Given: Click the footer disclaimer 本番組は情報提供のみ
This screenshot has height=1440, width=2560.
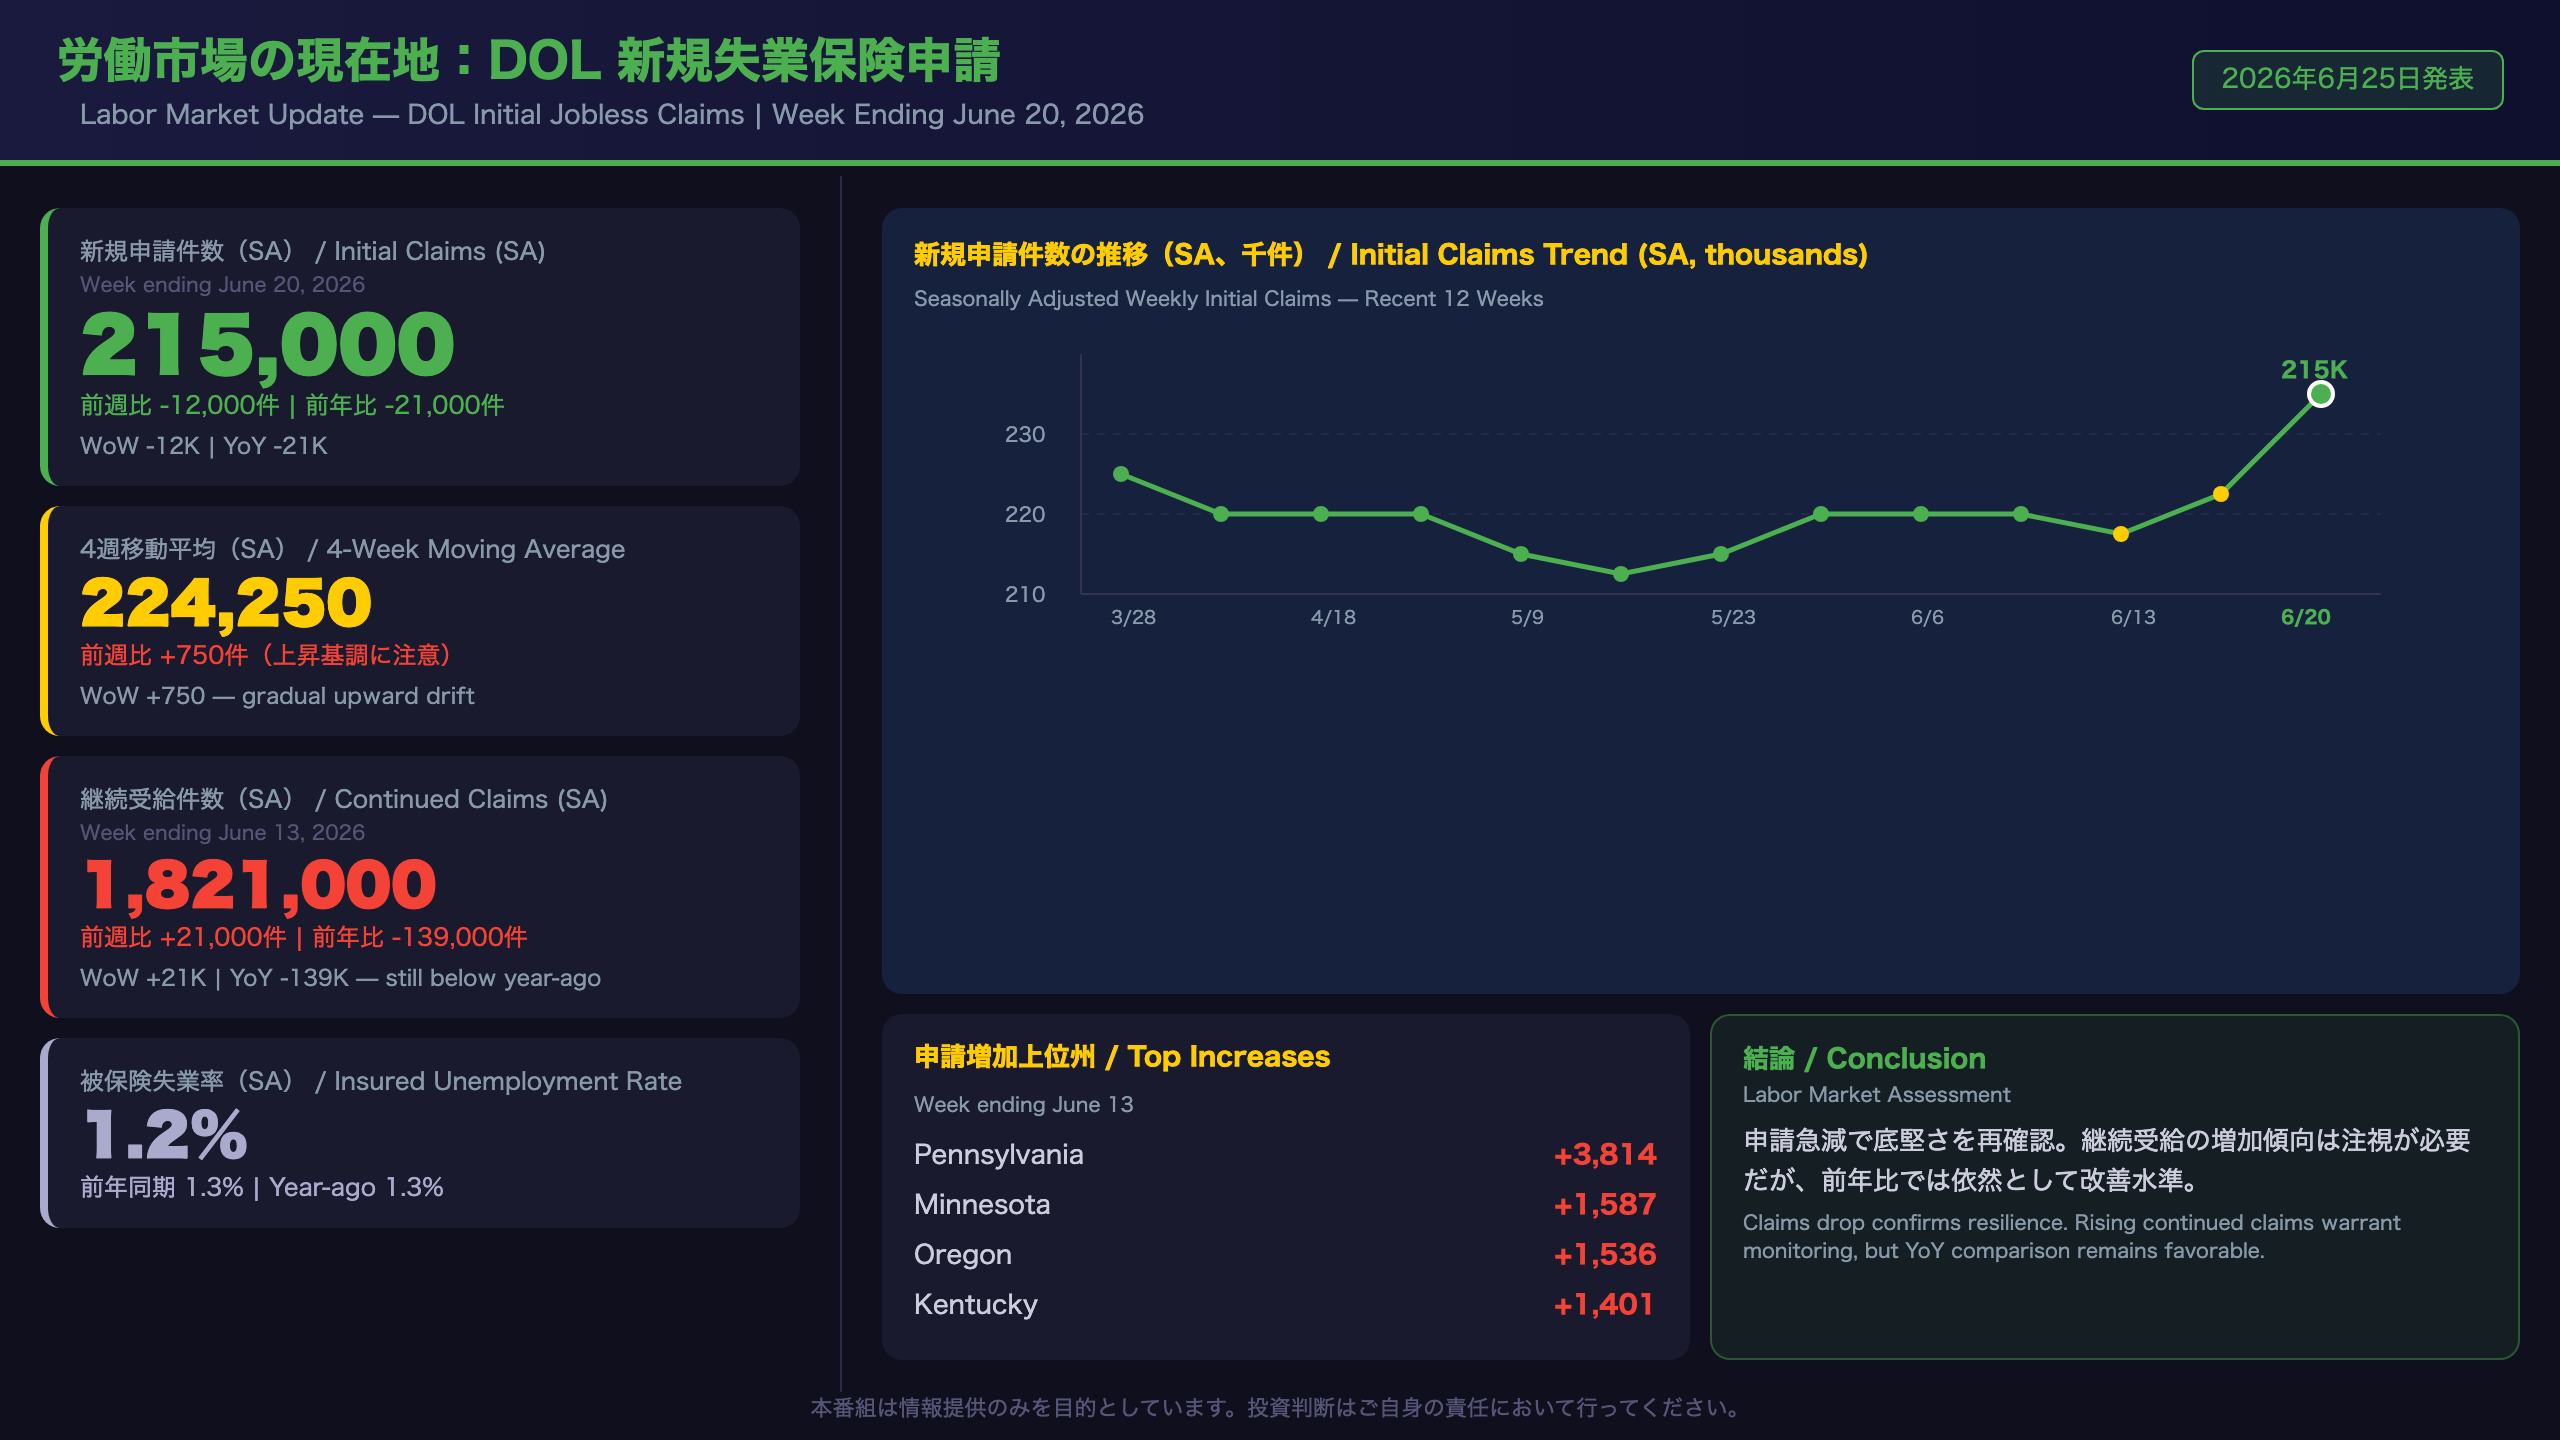Looking at the screenshot, I should click(1279, 1408).
